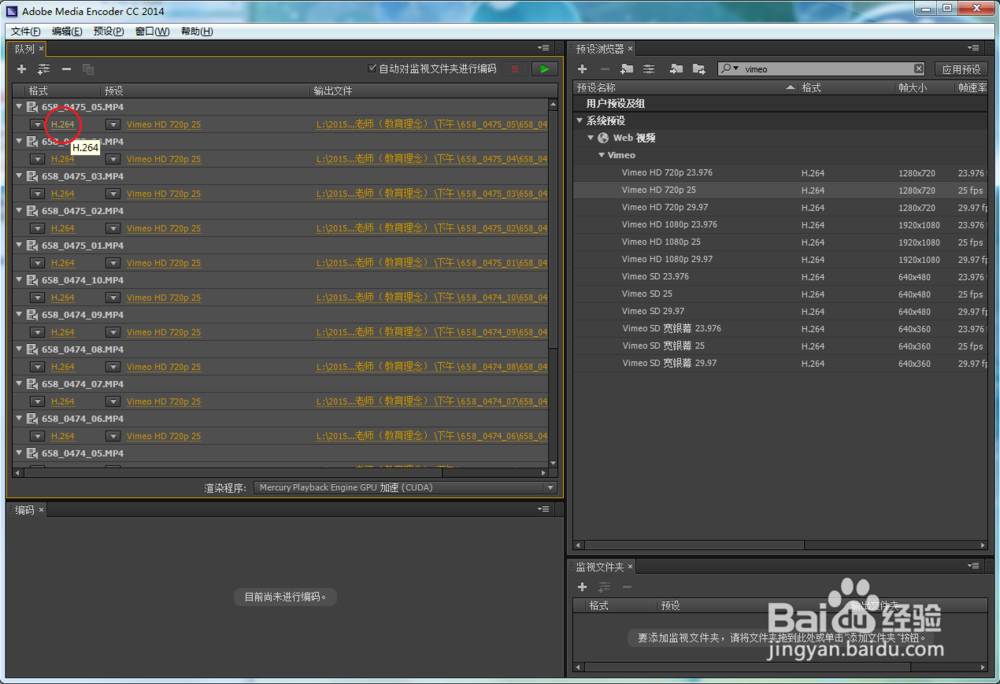Open encoding panel options menu icon

point(543,509)
